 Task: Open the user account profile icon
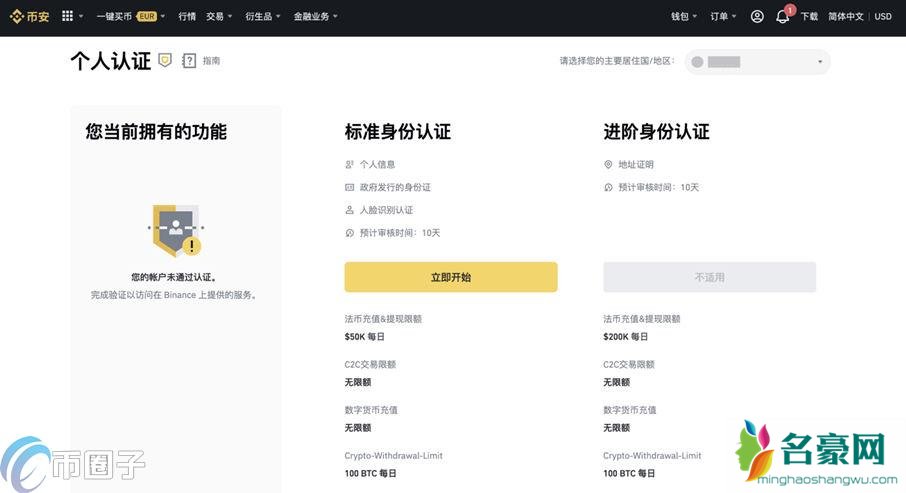point(757,16)
